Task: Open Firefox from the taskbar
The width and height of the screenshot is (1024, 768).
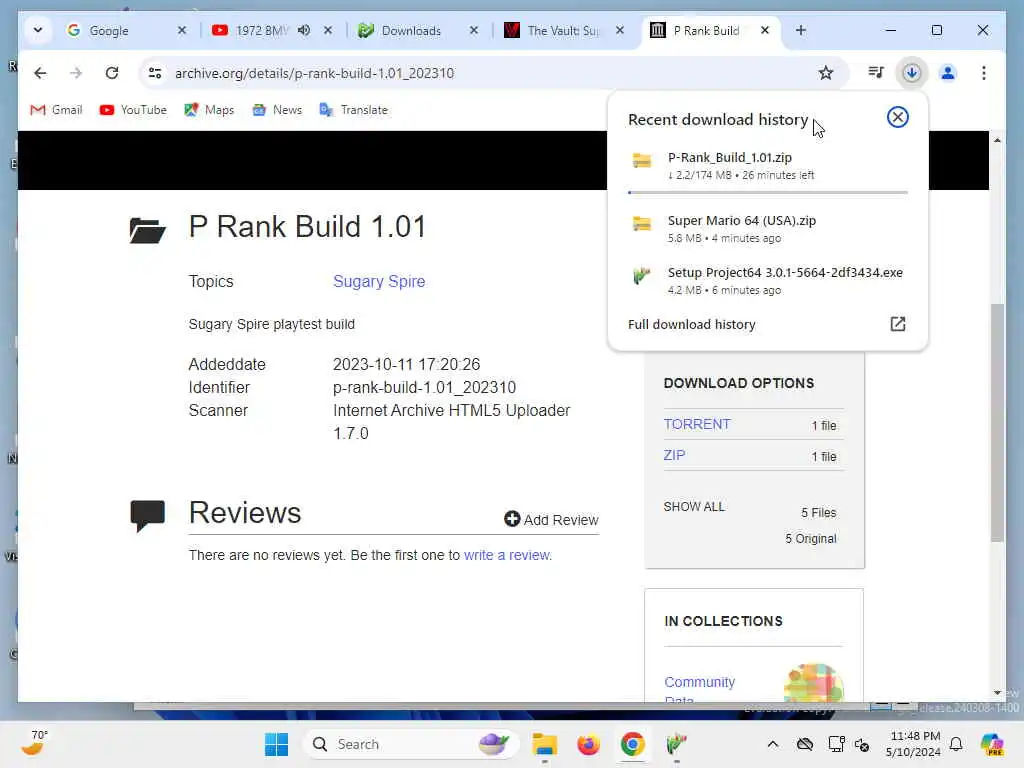Action: 588,744
